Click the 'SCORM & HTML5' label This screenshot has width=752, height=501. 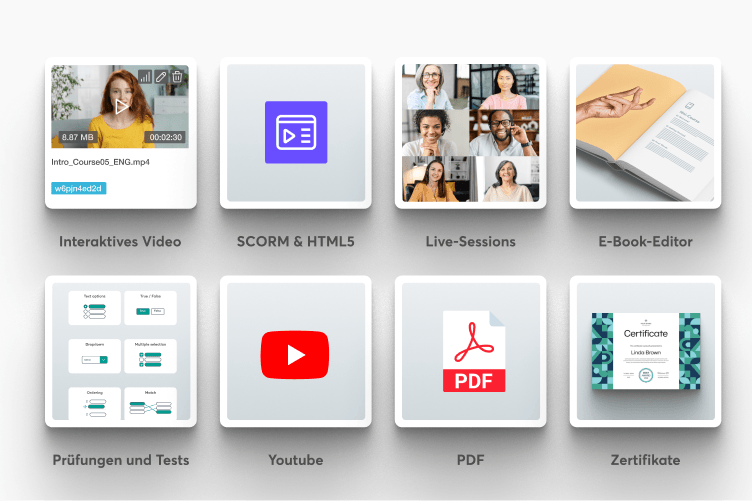pyautogui.click(x=295, y=242)
